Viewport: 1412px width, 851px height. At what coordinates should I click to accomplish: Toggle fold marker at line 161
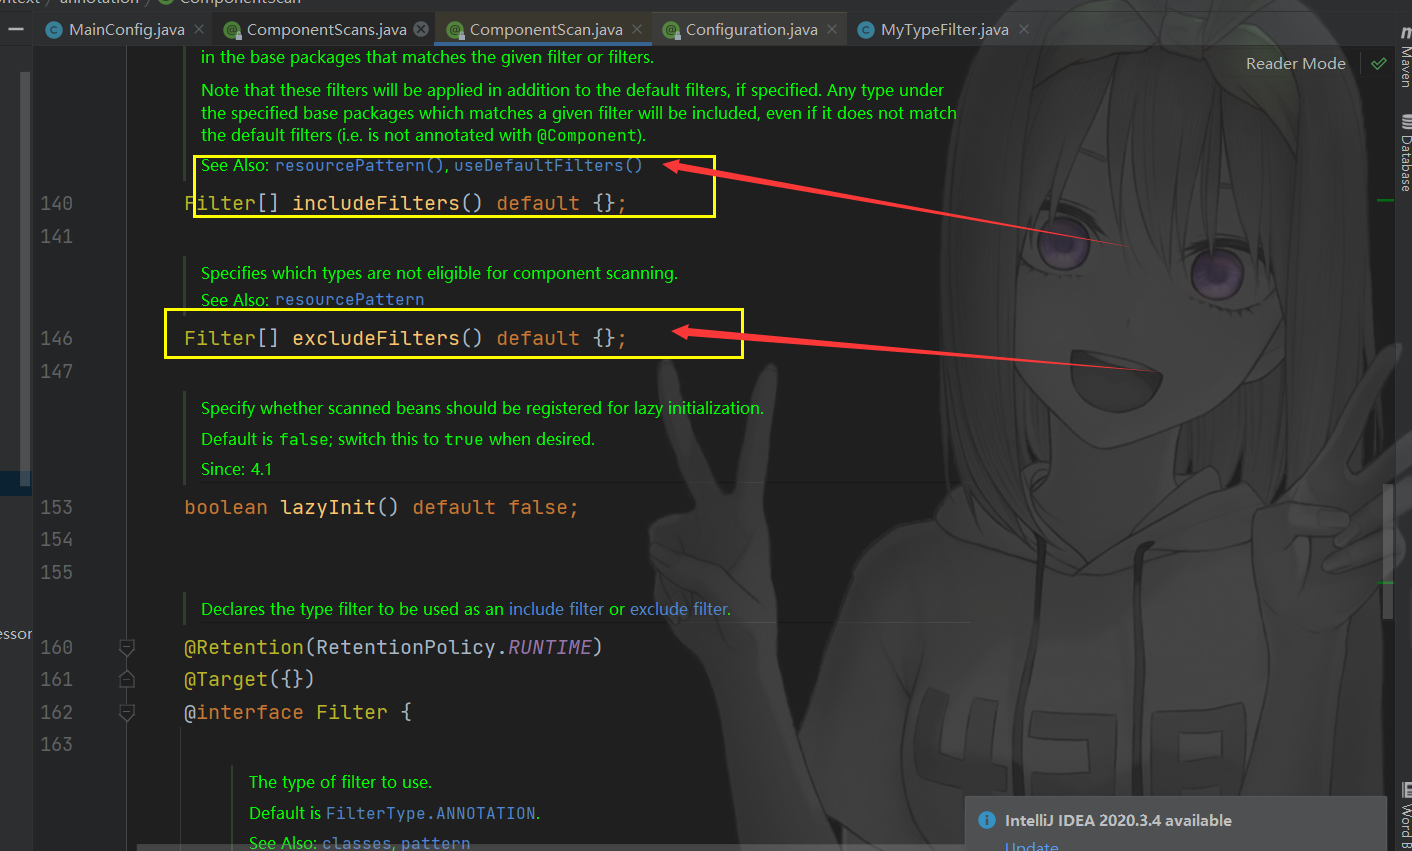point(127,680)
